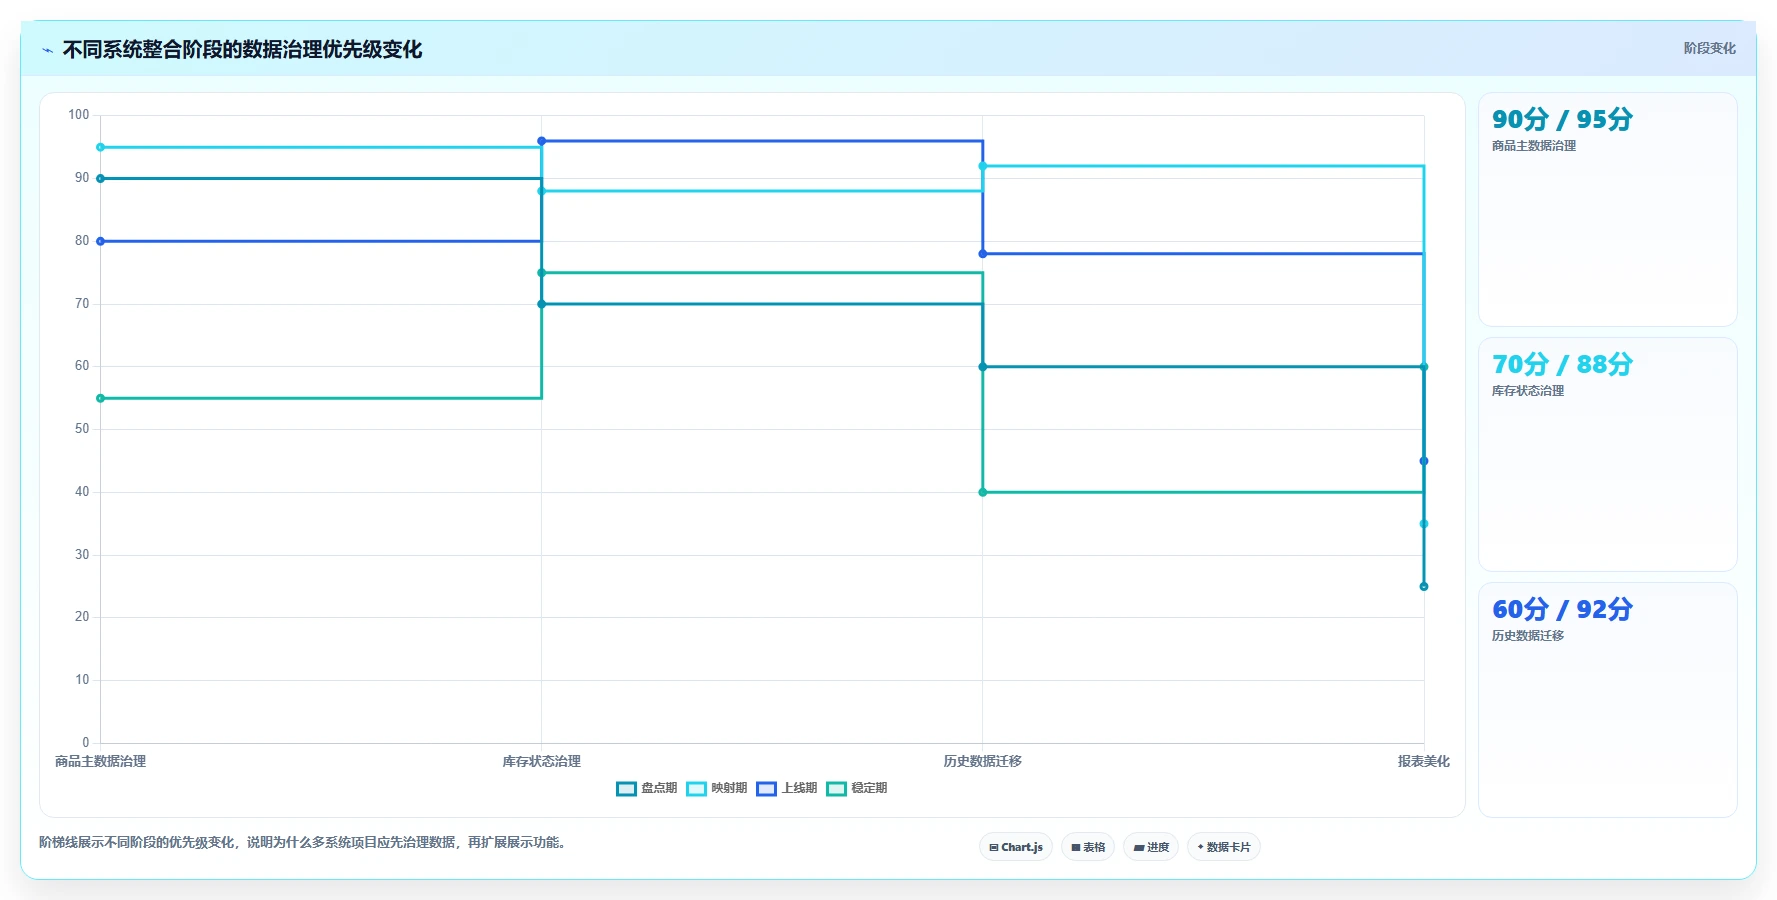This screenshot has width=1777, height=900.
Task: Click the 映射期 point at 92 on 历史数据迁移
Action: click(x=982, y=166)
